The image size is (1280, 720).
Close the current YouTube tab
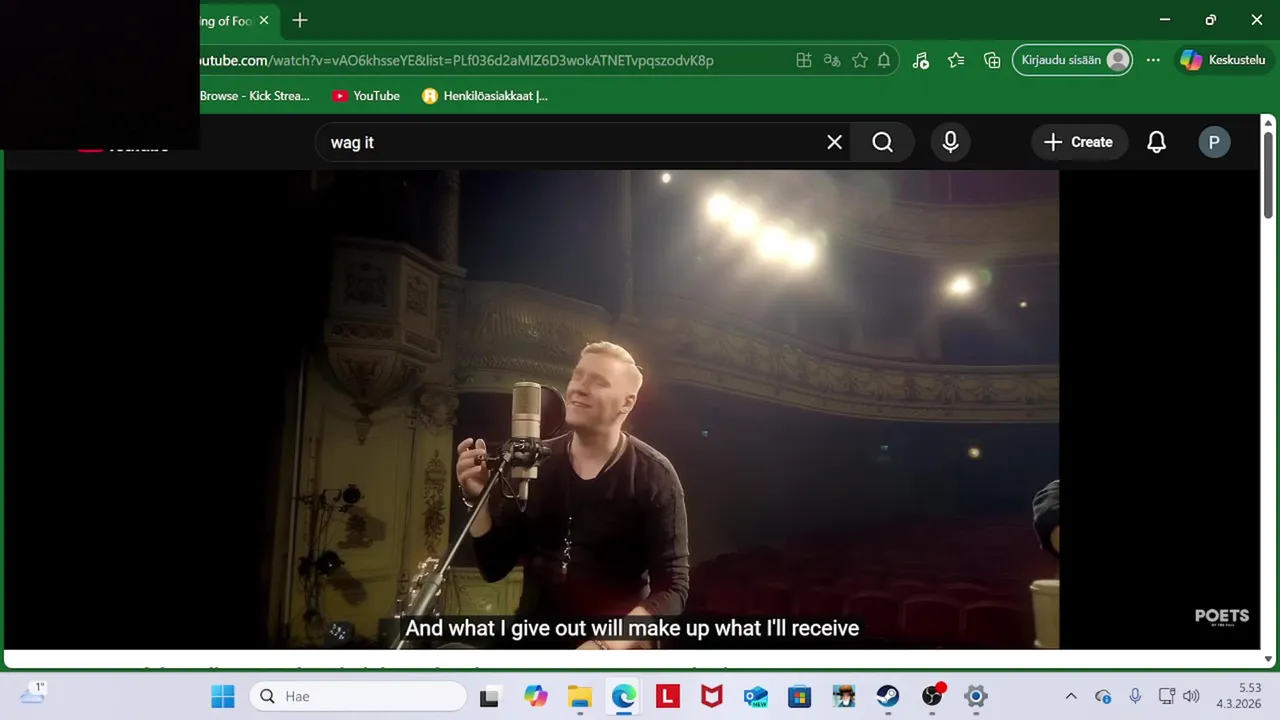(264, 20)
